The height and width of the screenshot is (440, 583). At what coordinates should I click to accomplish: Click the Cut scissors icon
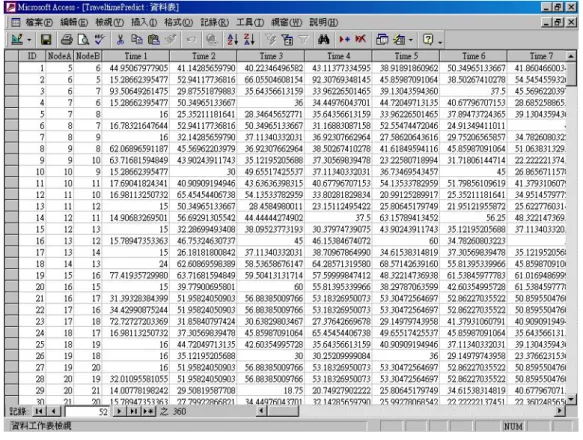click(120, 39)
